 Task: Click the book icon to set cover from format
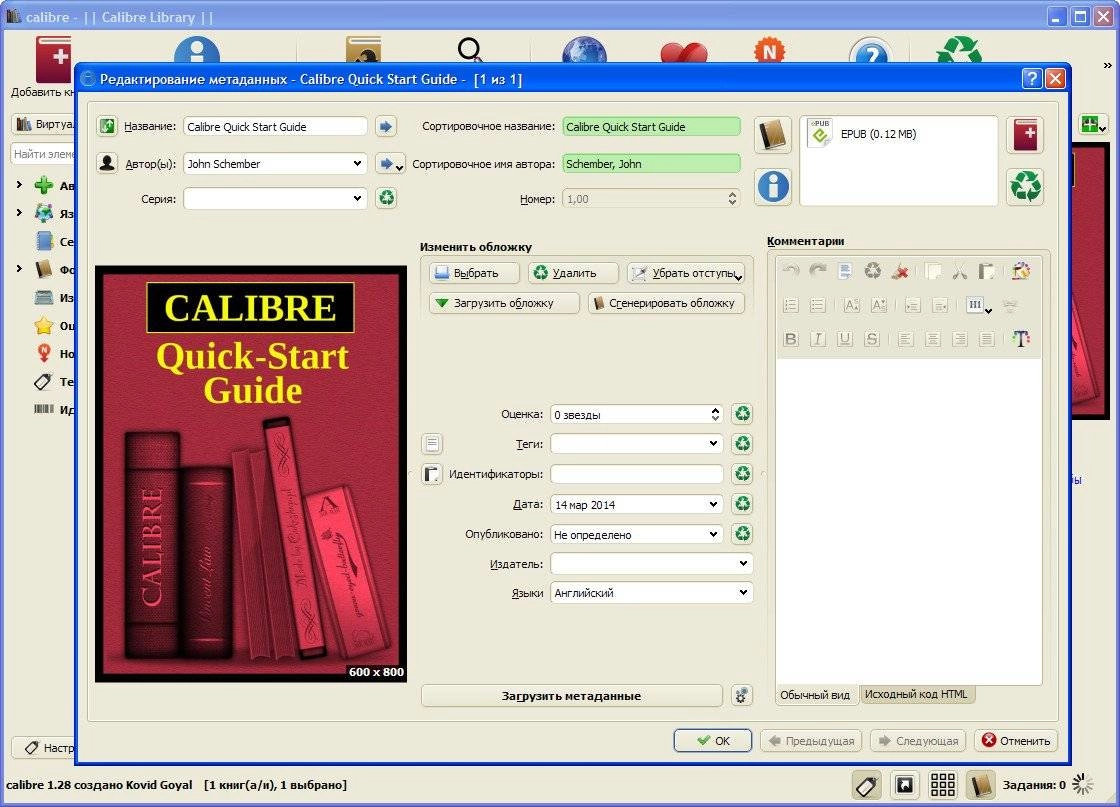(772, 134)
